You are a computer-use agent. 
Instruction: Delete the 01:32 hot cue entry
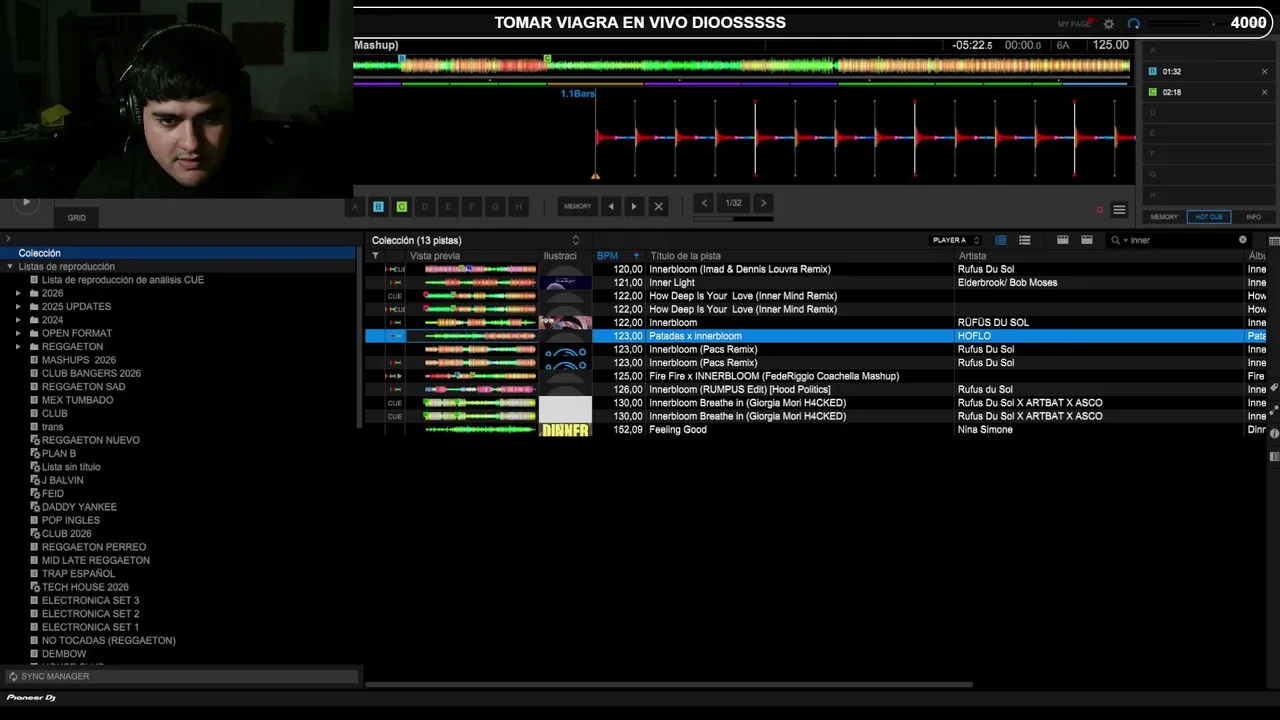coord(1264,72)
